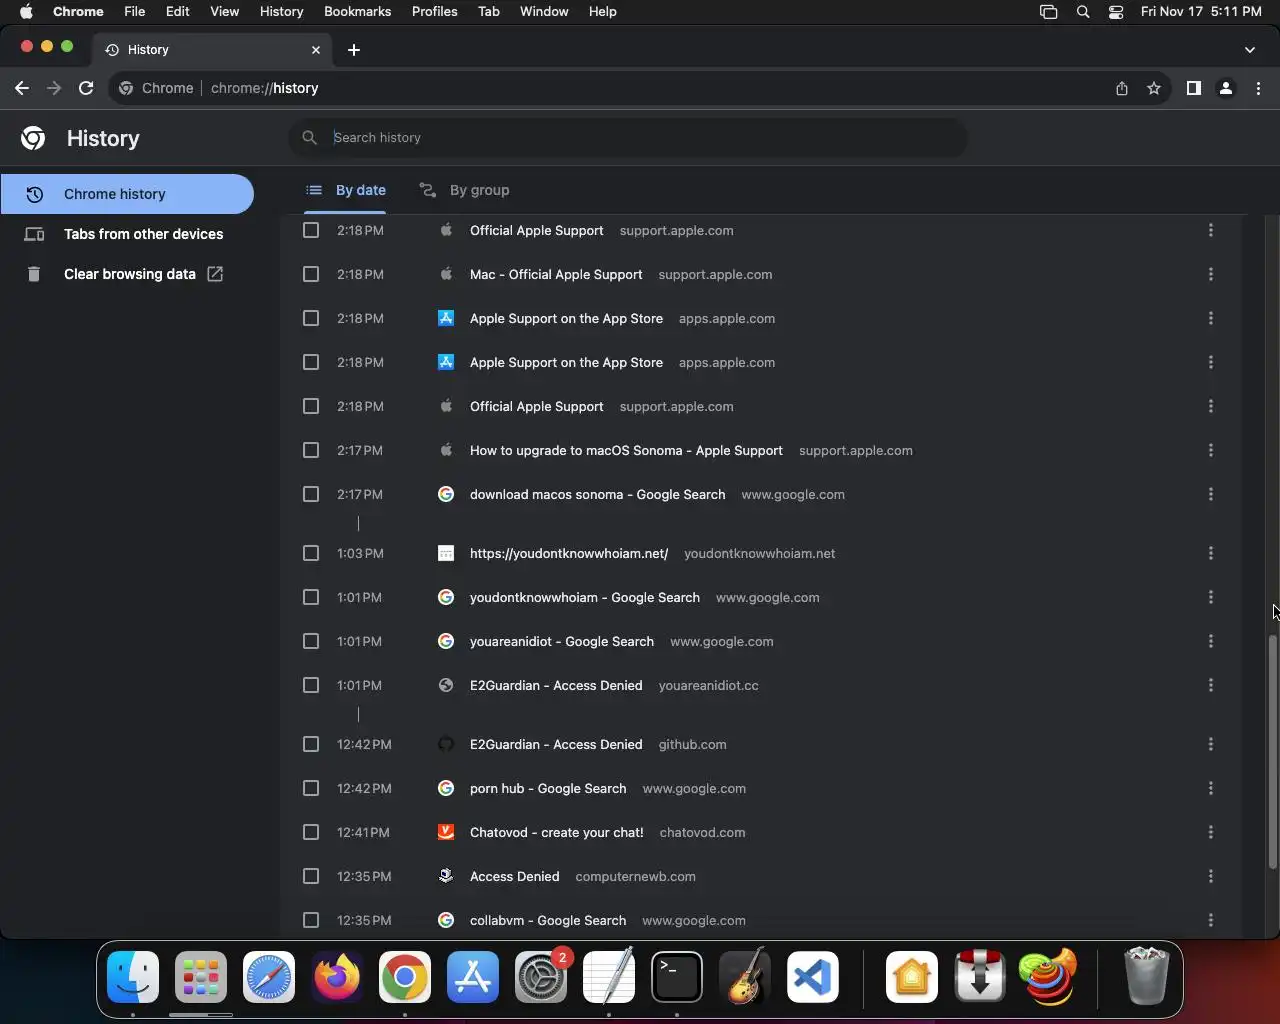Close the History tab
This screenshot has height=1024, width=1280.
316,49
